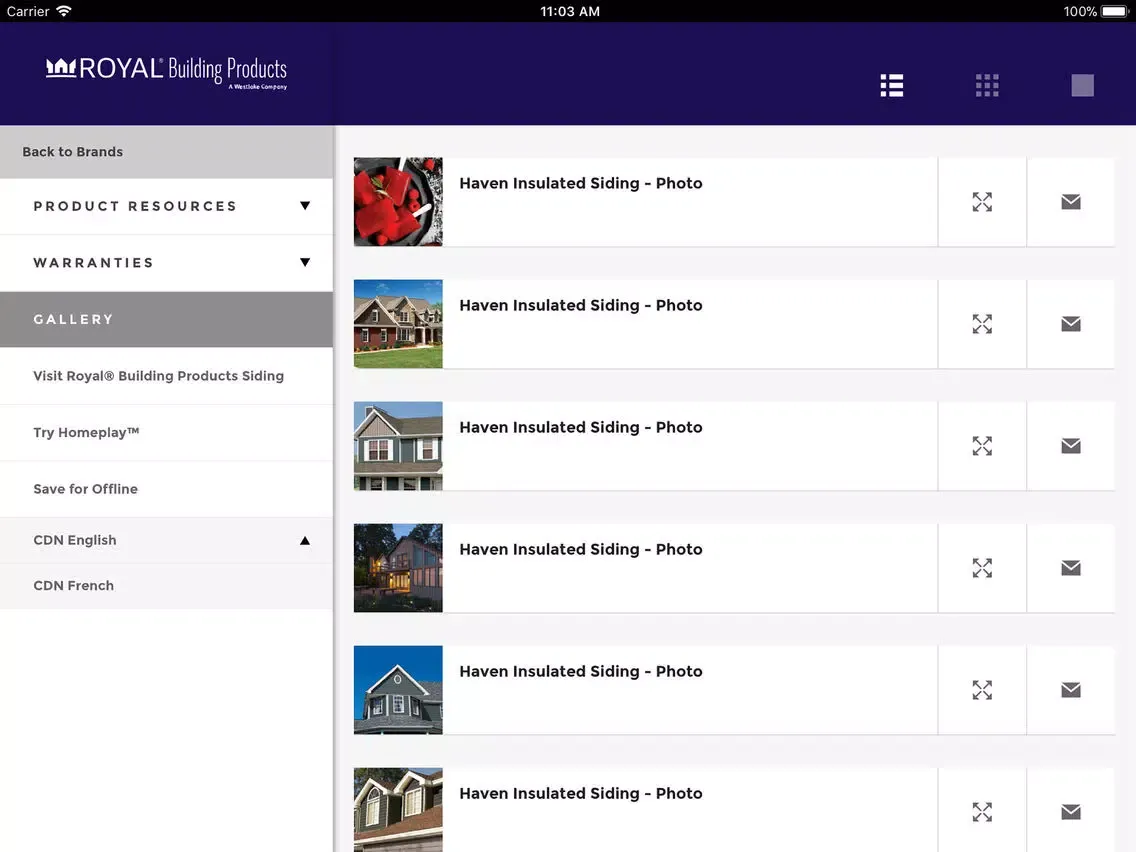Tap the Royal Building Products logo
This screenshot has width=1136, height=852.
167,72
